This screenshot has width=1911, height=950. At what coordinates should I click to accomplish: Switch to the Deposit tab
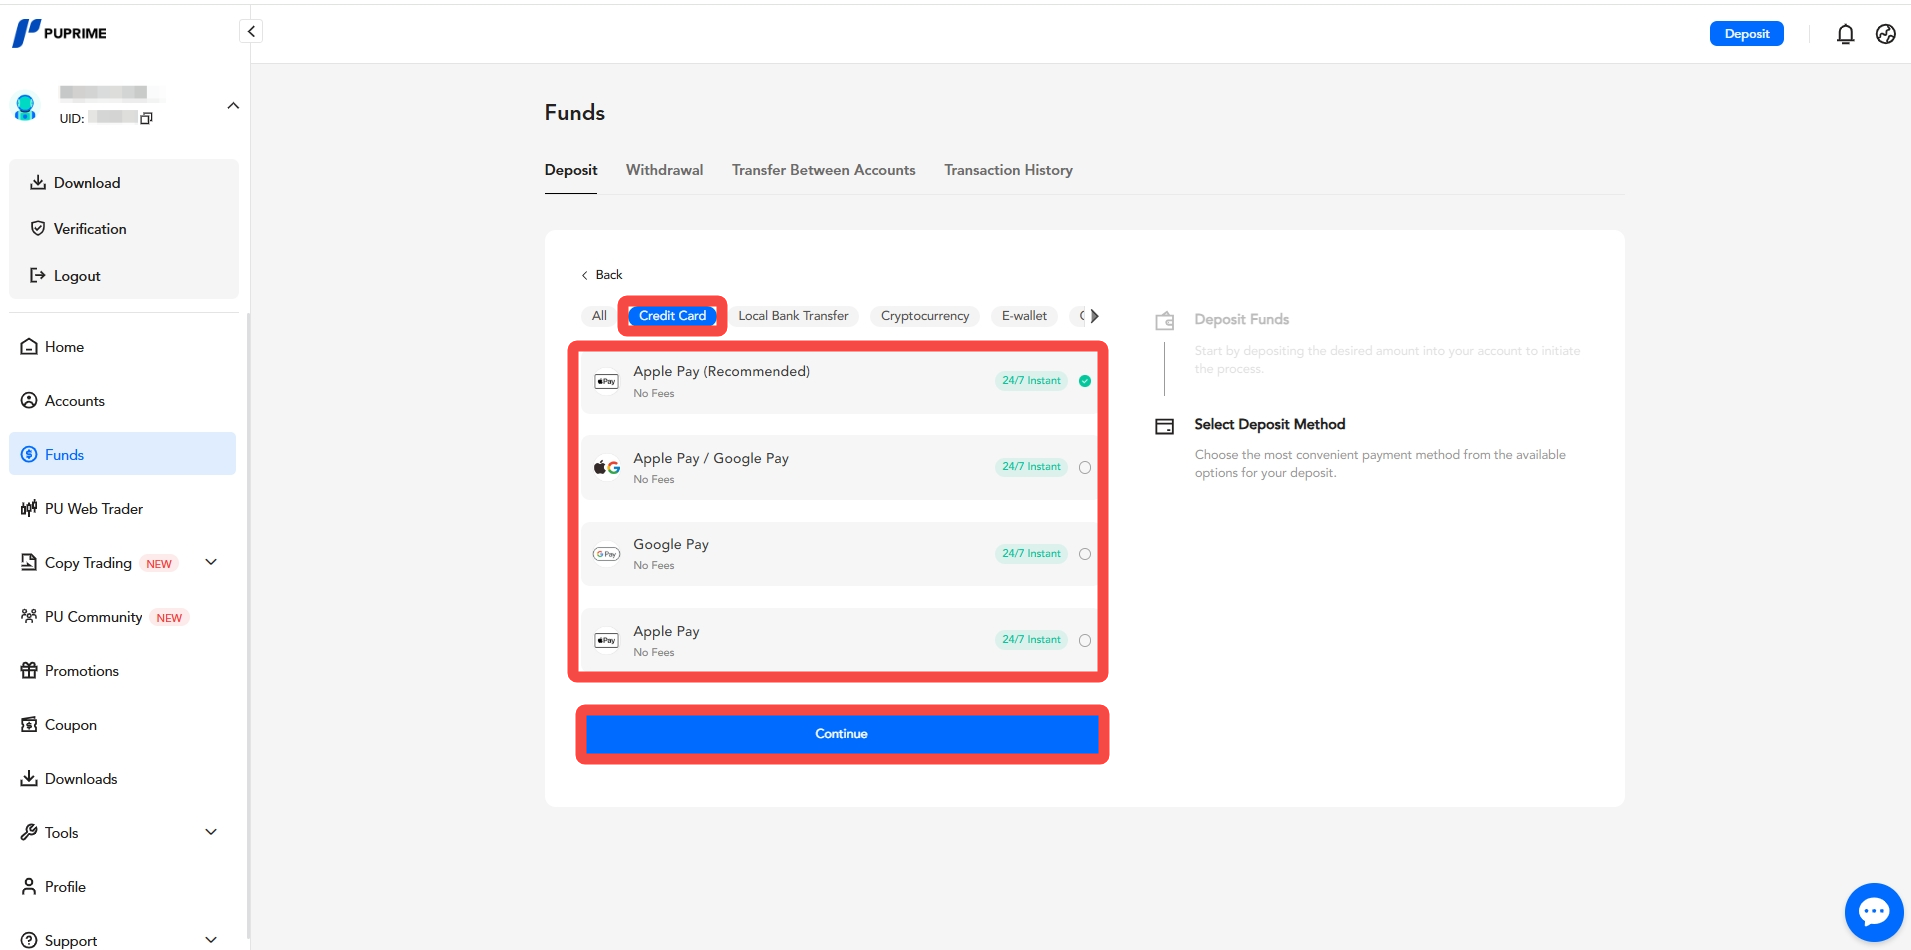(571, 170)
